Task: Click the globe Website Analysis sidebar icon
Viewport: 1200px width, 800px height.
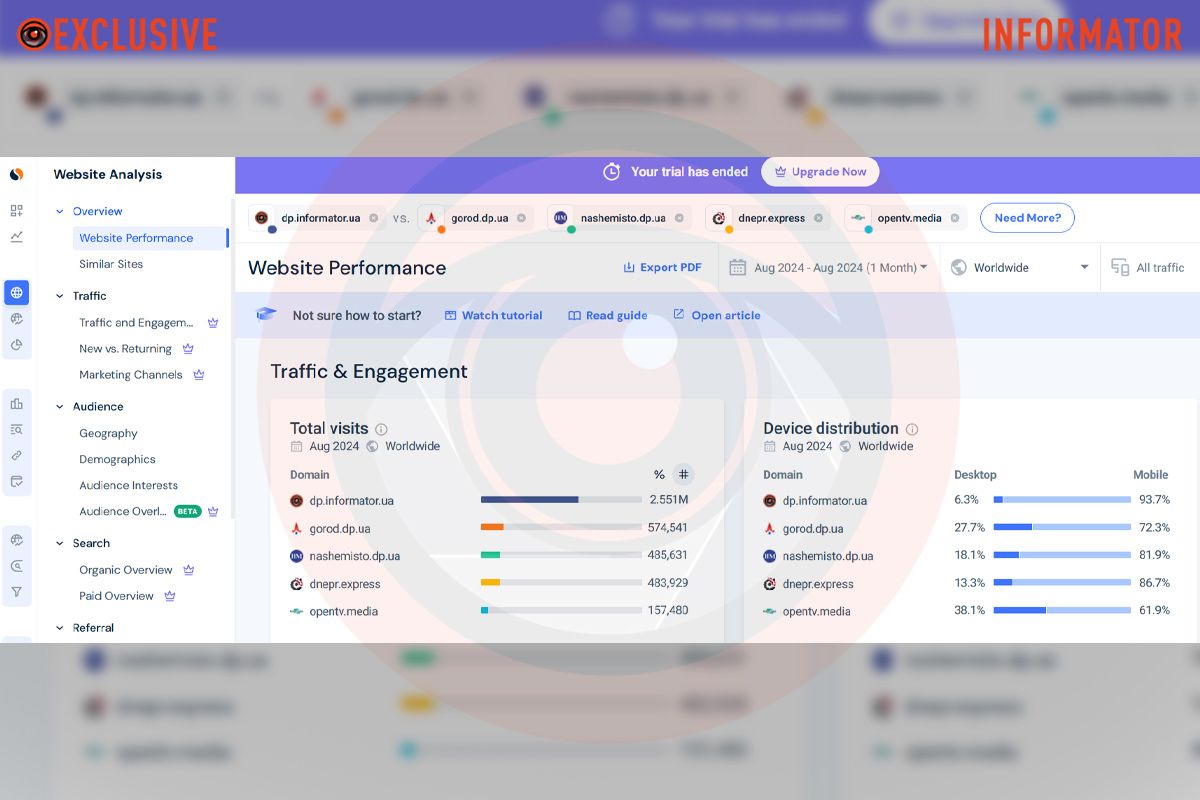Action: 16,293
